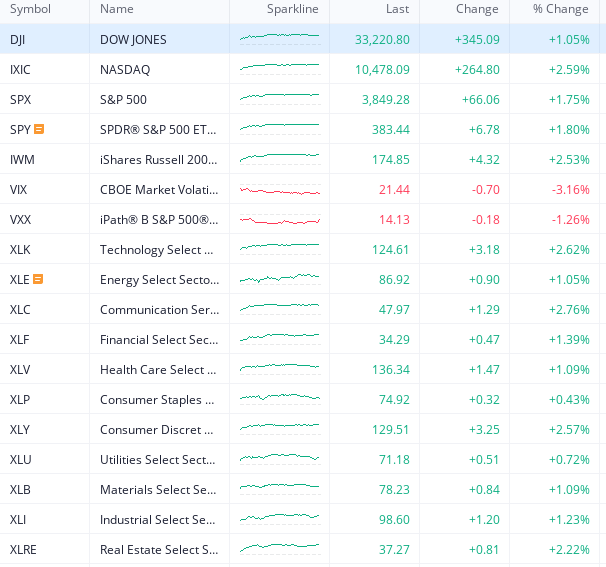Click the XLI symbol
The image size is (606, 567).
(18, 519)
